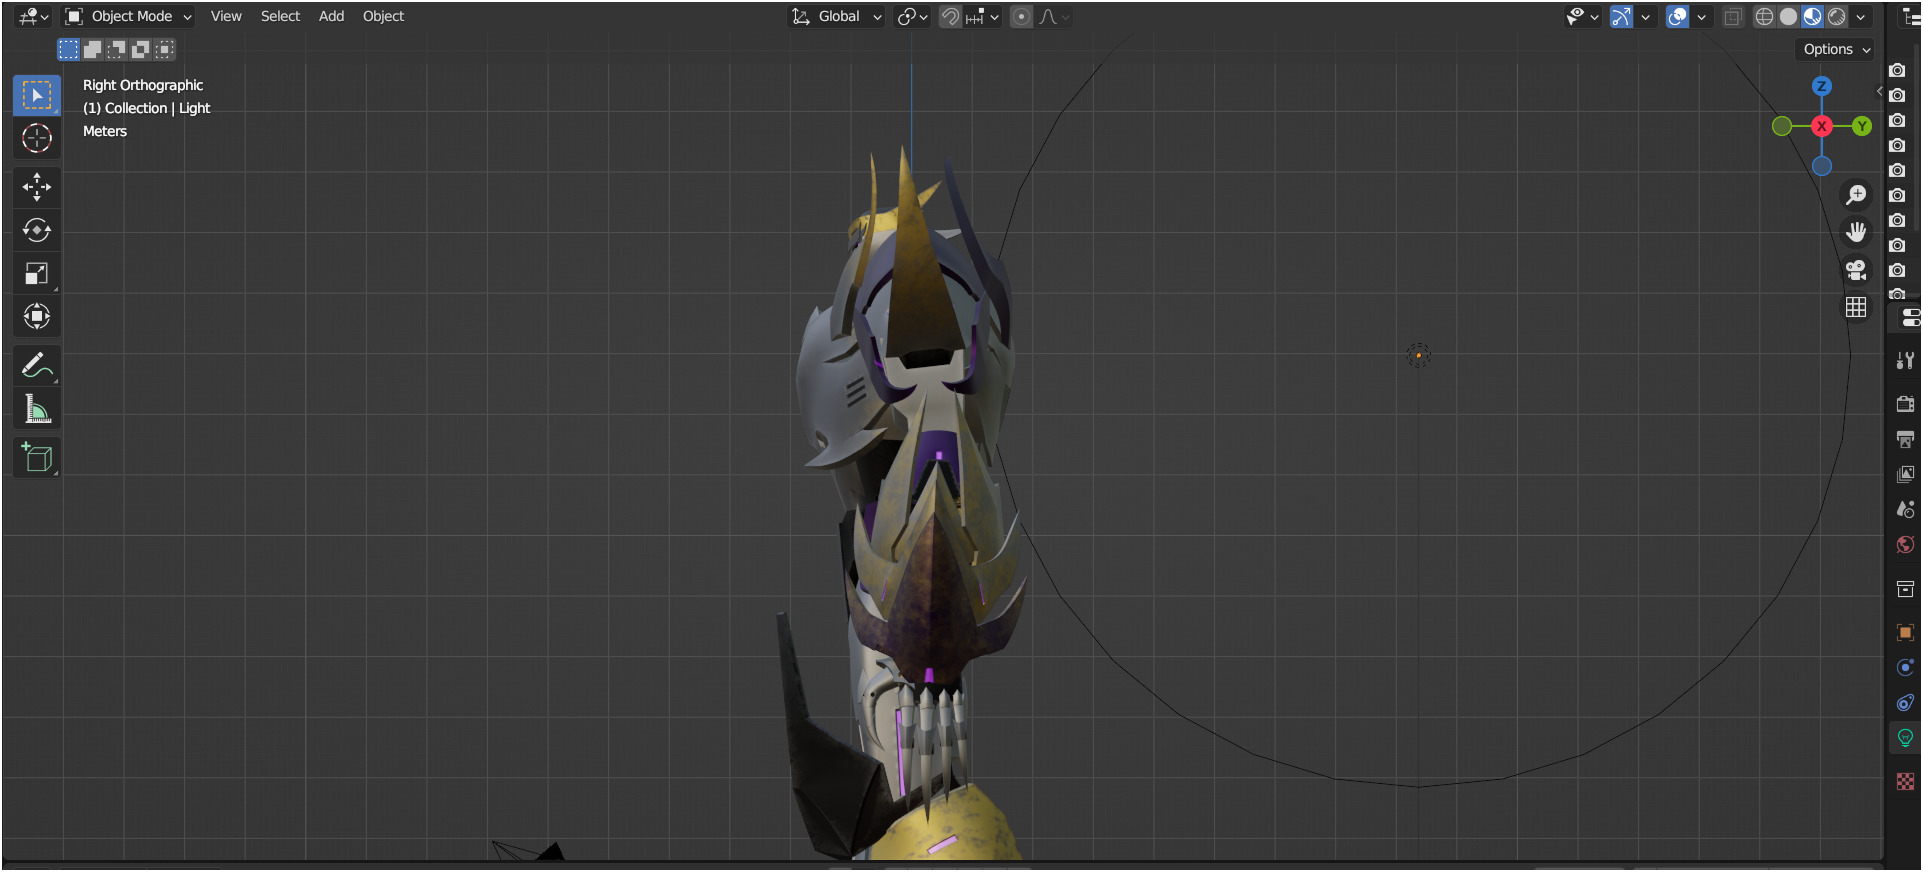Select the Scale tool
This screenshot has width=1923, height=872.
pyautogui.click(x=37, y=273)
